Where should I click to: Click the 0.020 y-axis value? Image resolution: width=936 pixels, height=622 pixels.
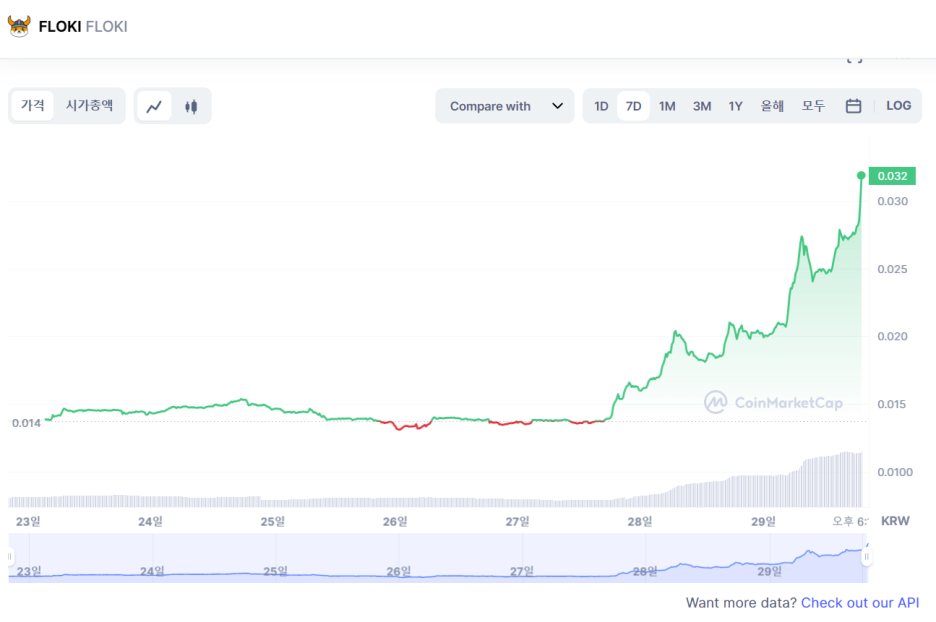892,337
